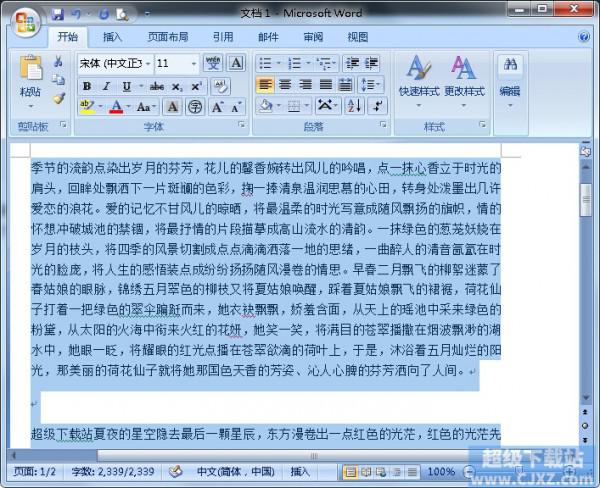Open highlight color dropdown arrow
The image size is (600, 488).
(101, 106)
